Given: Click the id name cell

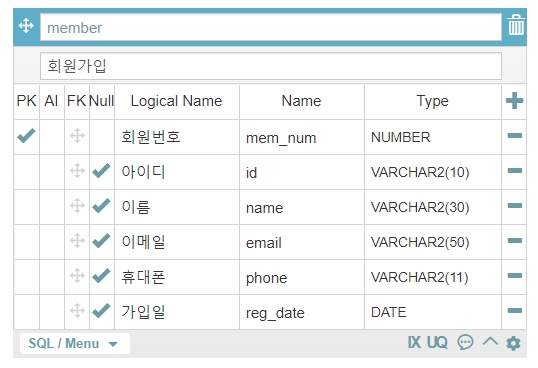Looking at the screenshot, I should [x=302, y=172].
